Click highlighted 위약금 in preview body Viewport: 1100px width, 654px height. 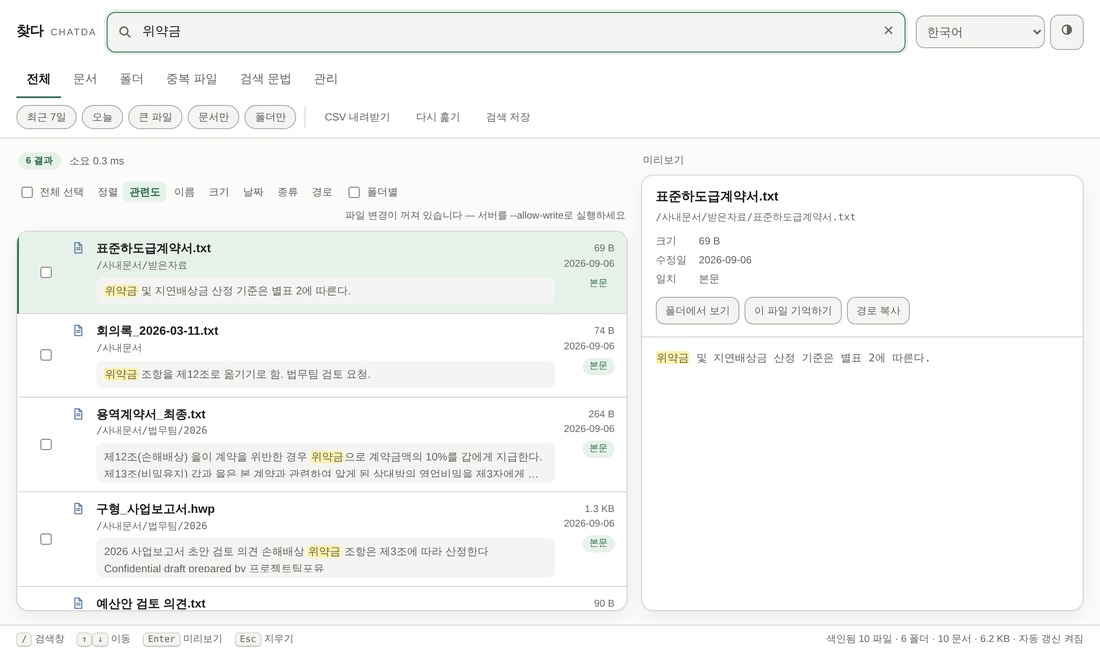click(x=672, y=358)
